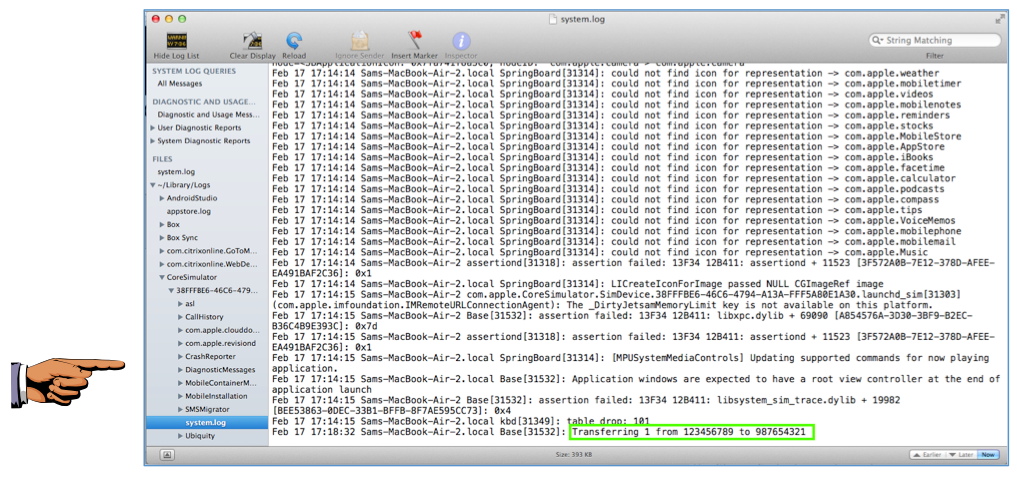Click the small button at the status bar's left end
The width and height of the screenshot is (1017, 479).
point(167,455)
